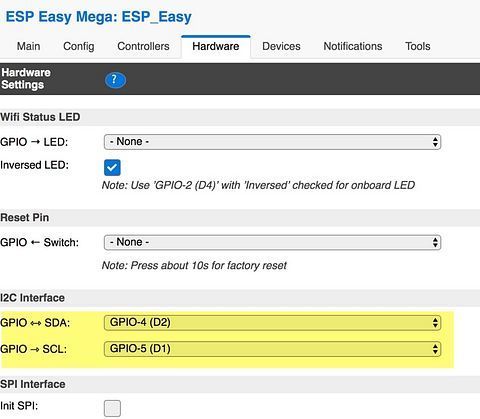The height and width of the screenshot is (419, 480).
Task: Open the Hardware Settings help icon
Action: click(x=115, y=80)
